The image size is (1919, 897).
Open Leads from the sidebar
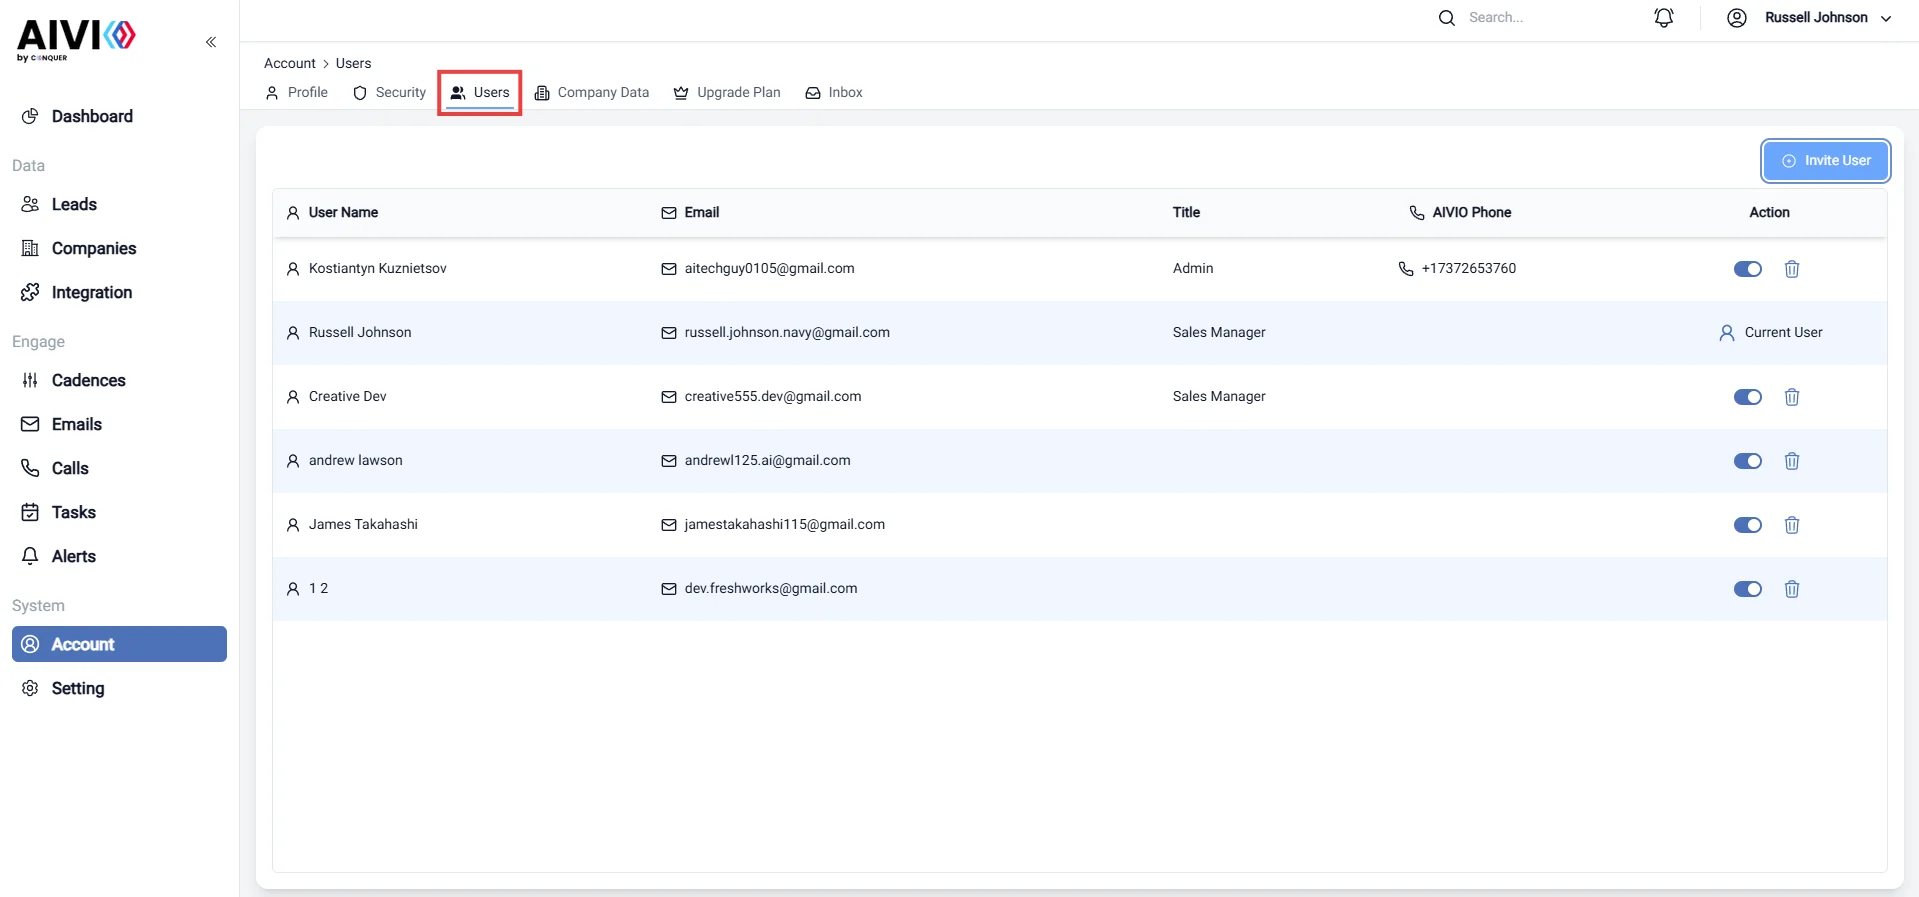(74, 204)
